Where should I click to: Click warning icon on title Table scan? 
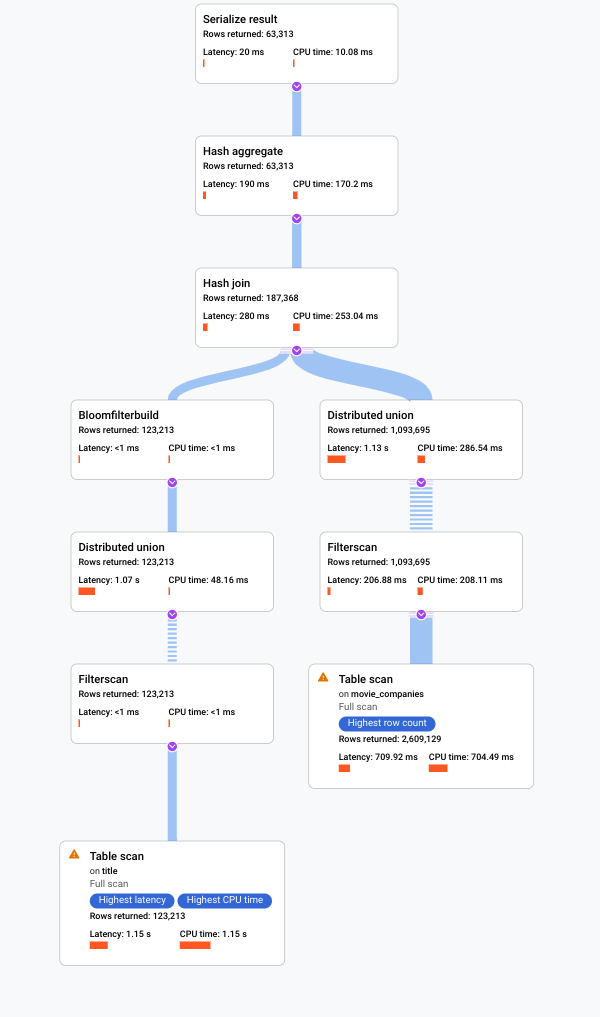[74, 854]
